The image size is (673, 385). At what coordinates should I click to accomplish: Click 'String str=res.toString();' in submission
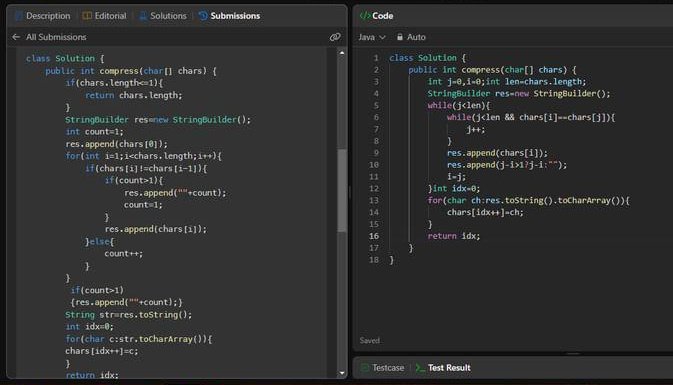[x=128, y=315]
